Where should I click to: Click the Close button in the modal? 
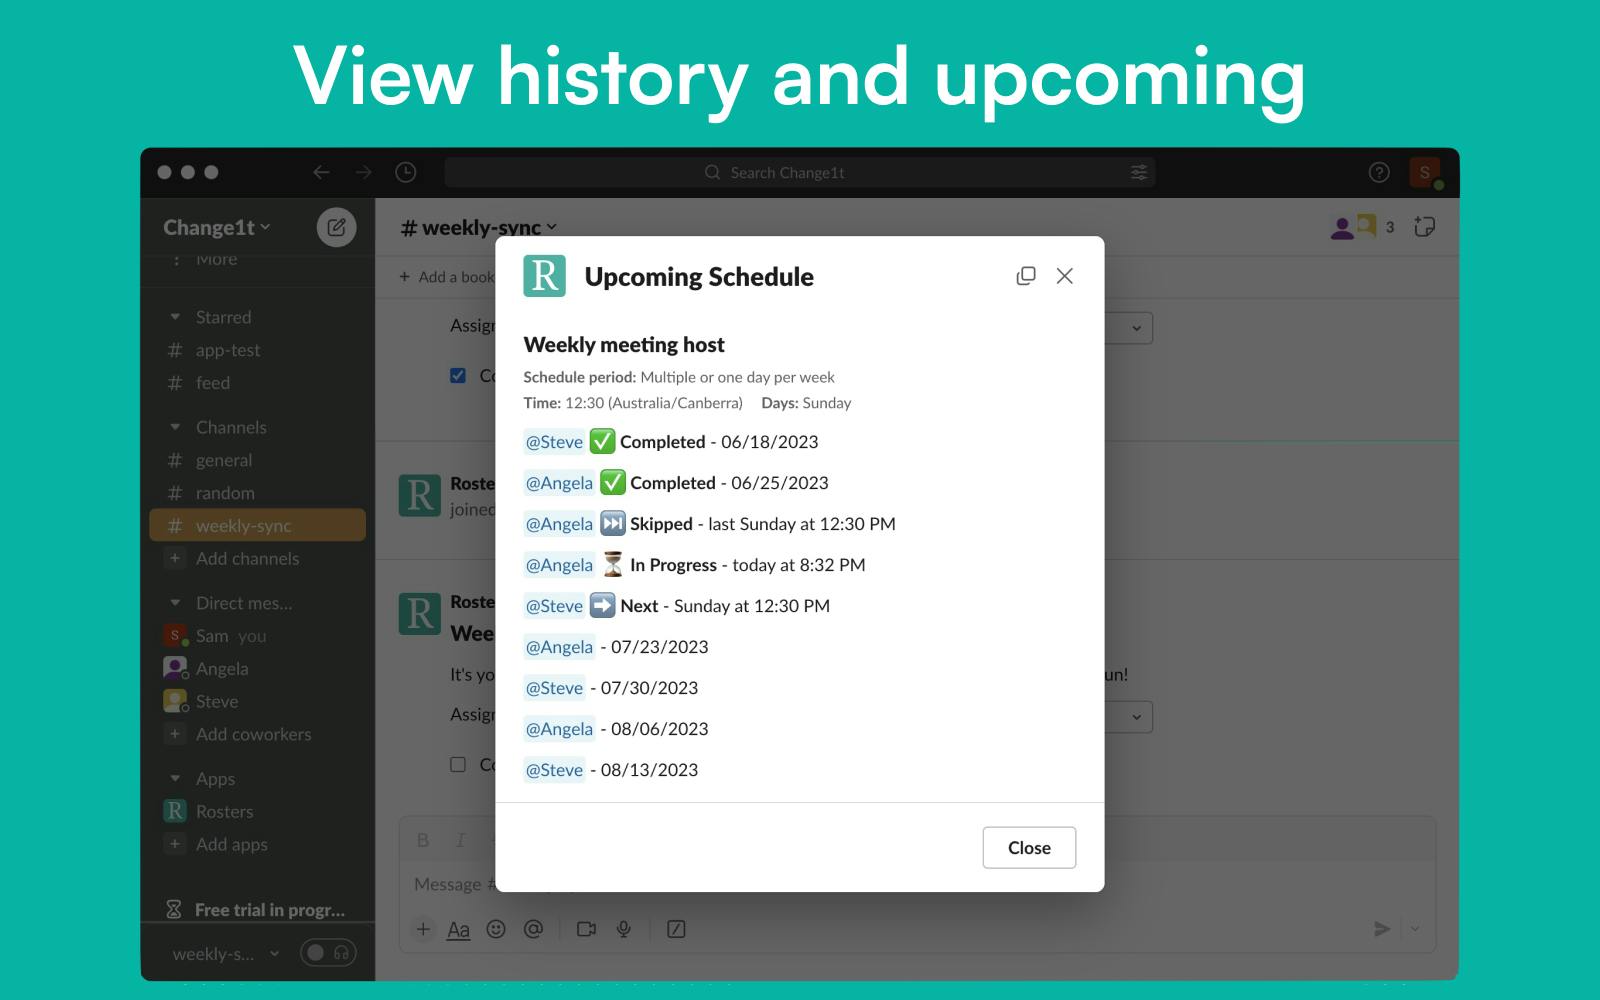tap(1029, 847)
